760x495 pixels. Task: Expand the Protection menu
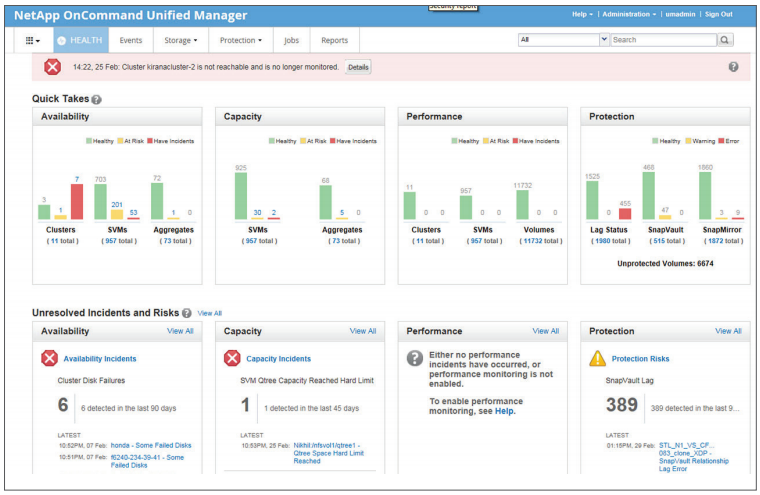coord(241,40)
